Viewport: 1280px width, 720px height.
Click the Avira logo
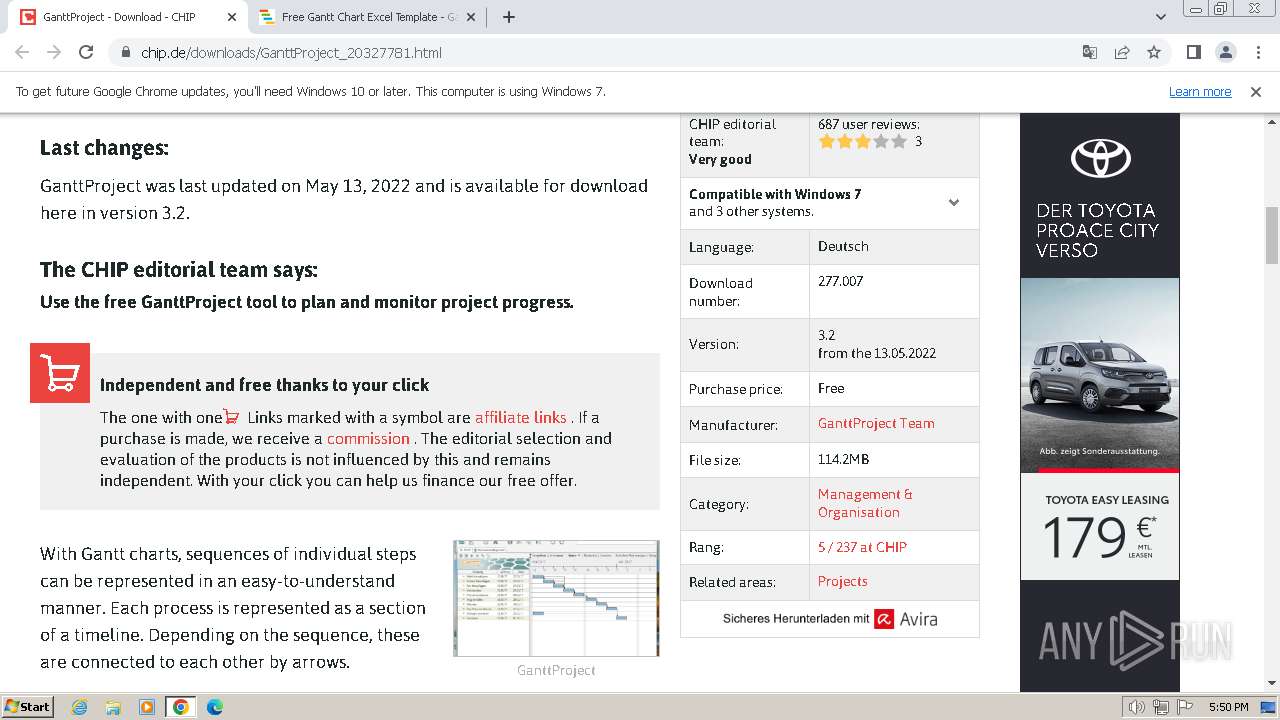(906, 619)
